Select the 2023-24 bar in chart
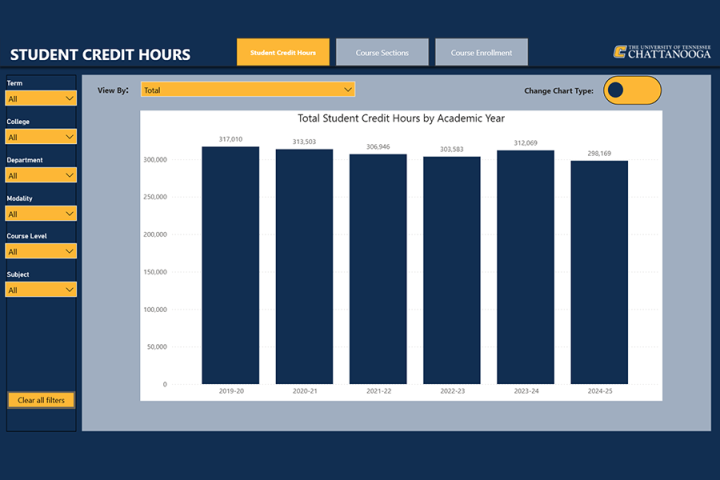Image resolution: width=720 pixels, height=480 pixels. pyautogui.click(x=526, y=267)
